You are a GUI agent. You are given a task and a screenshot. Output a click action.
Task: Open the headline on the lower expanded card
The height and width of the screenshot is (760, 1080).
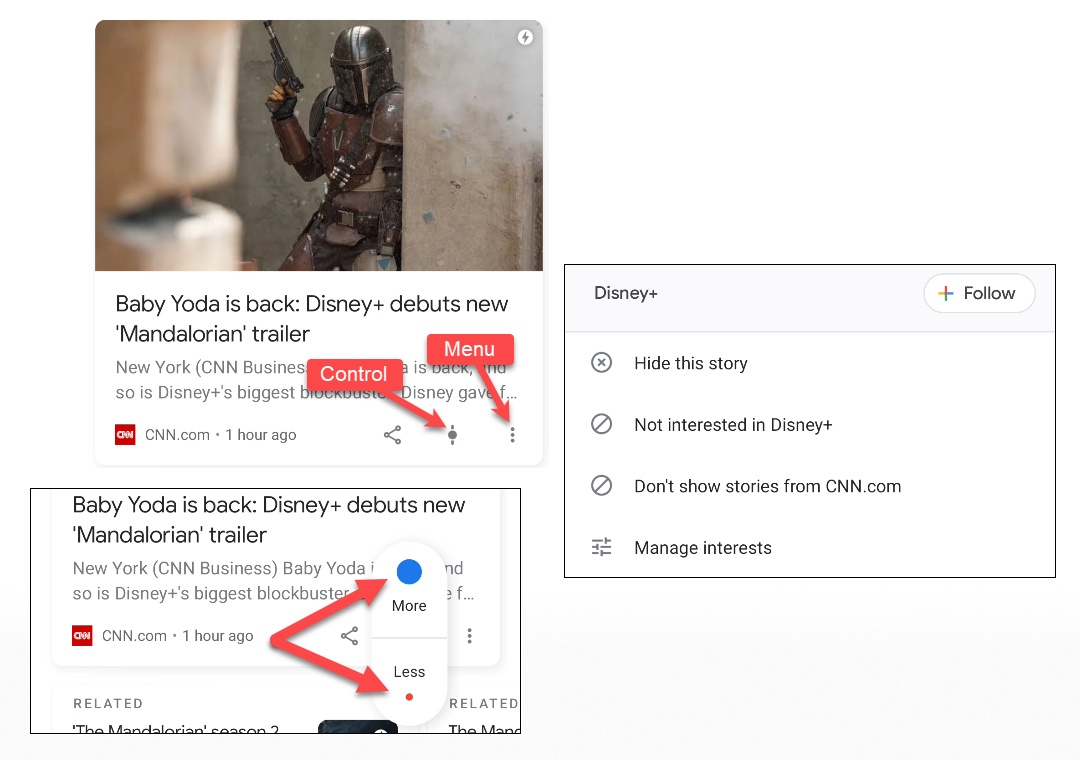click(x=269, y=520)
